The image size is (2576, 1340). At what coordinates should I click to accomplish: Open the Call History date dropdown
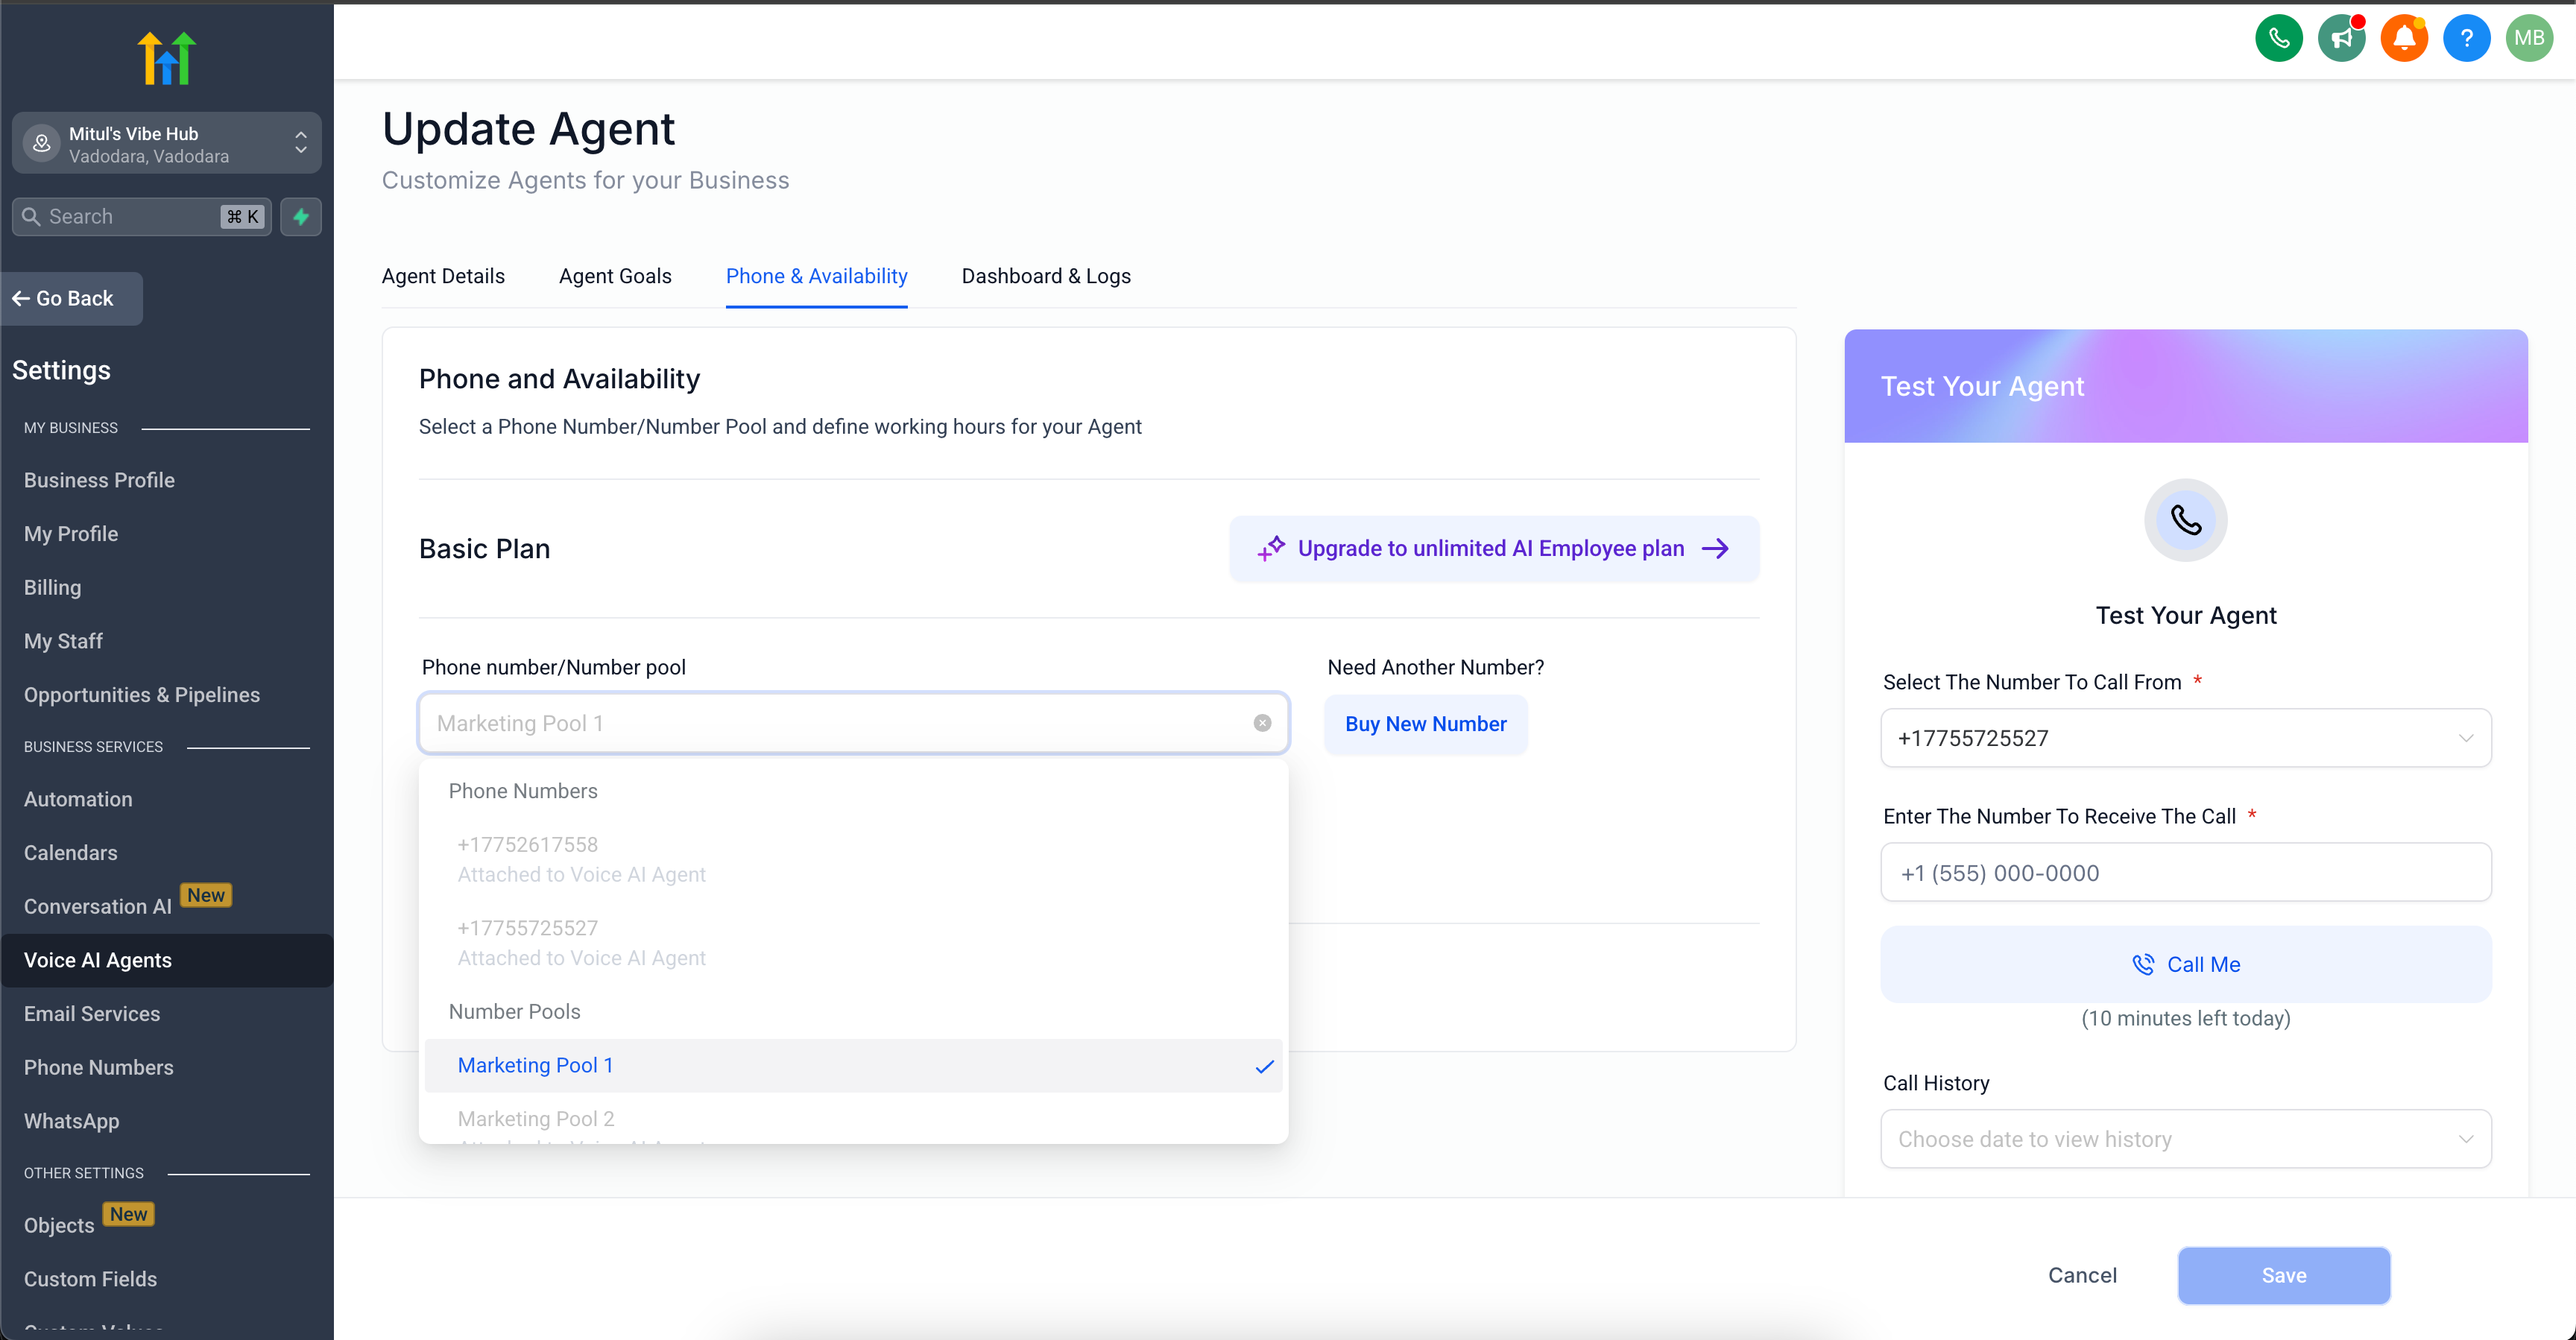[x=2185, y=1139]
